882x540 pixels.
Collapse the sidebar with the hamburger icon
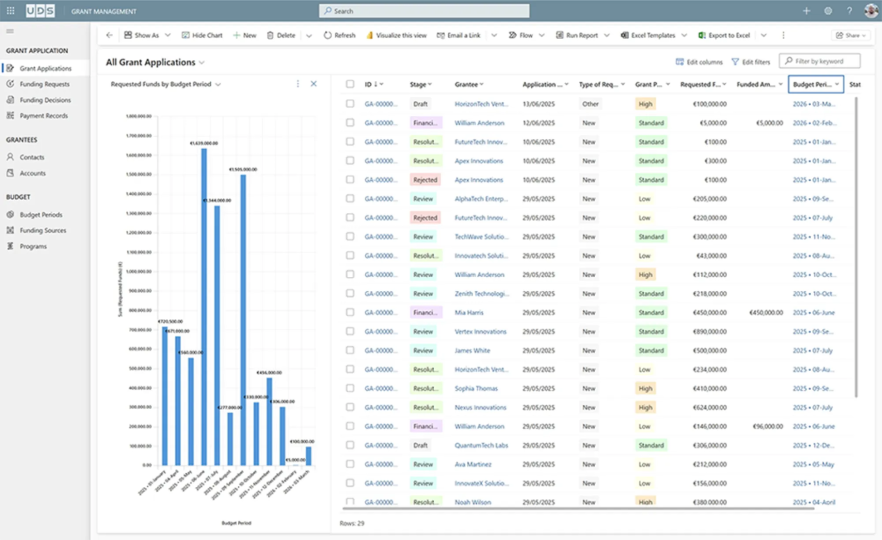click(x=10, y=31)
